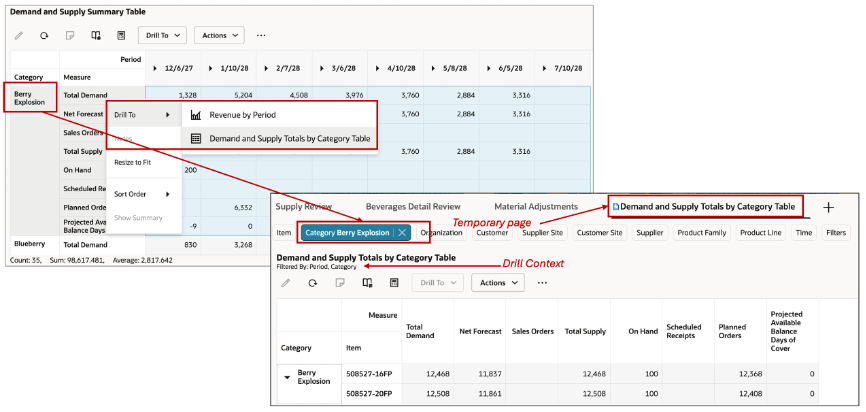Remove the Category Berry Explosion filter chip

click(402, 233)
